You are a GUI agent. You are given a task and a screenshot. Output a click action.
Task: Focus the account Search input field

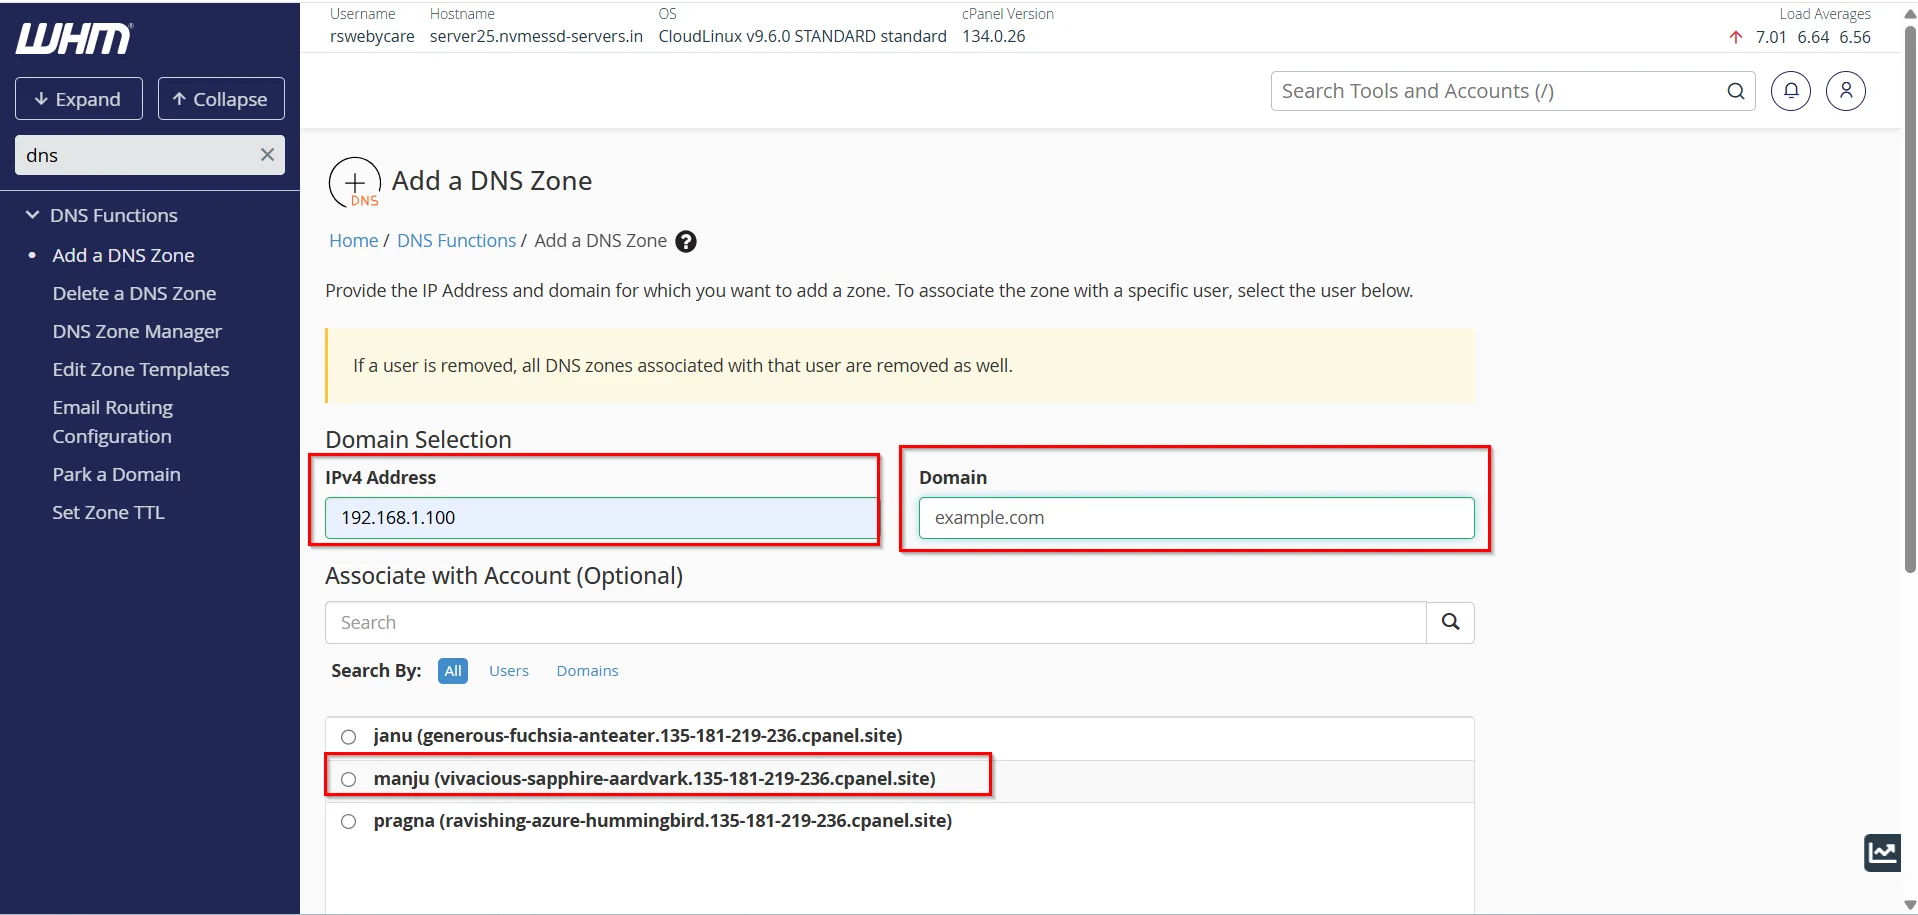(875, 622)
